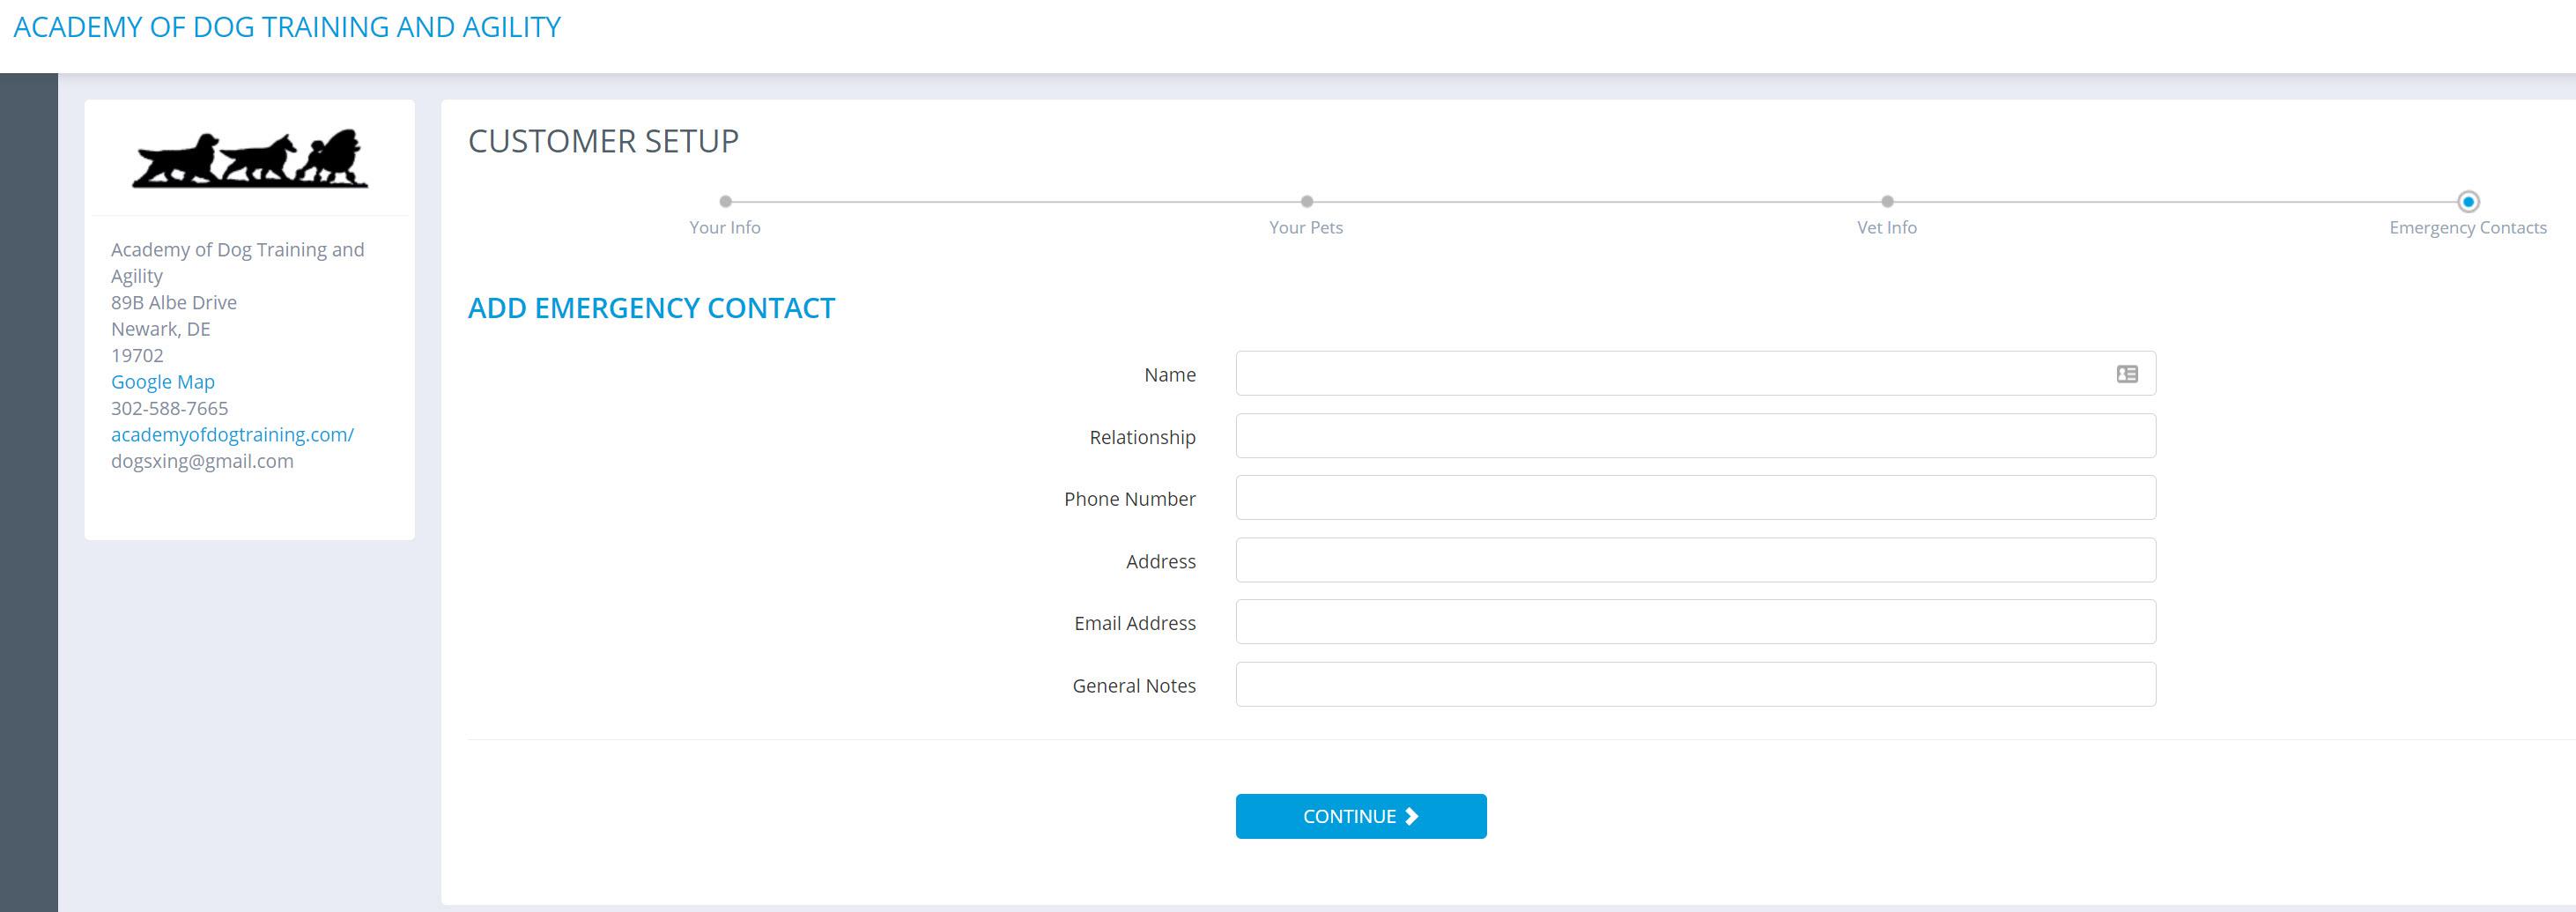2576x912 pixels.
Task: Click the arrow icon on Continue button
Action: pos(1411,816)
